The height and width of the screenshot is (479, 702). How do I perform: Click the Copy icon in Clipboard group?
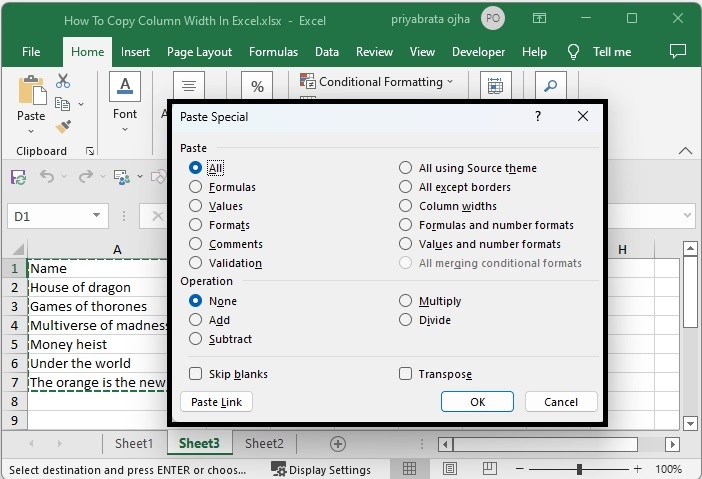(63, 104)
